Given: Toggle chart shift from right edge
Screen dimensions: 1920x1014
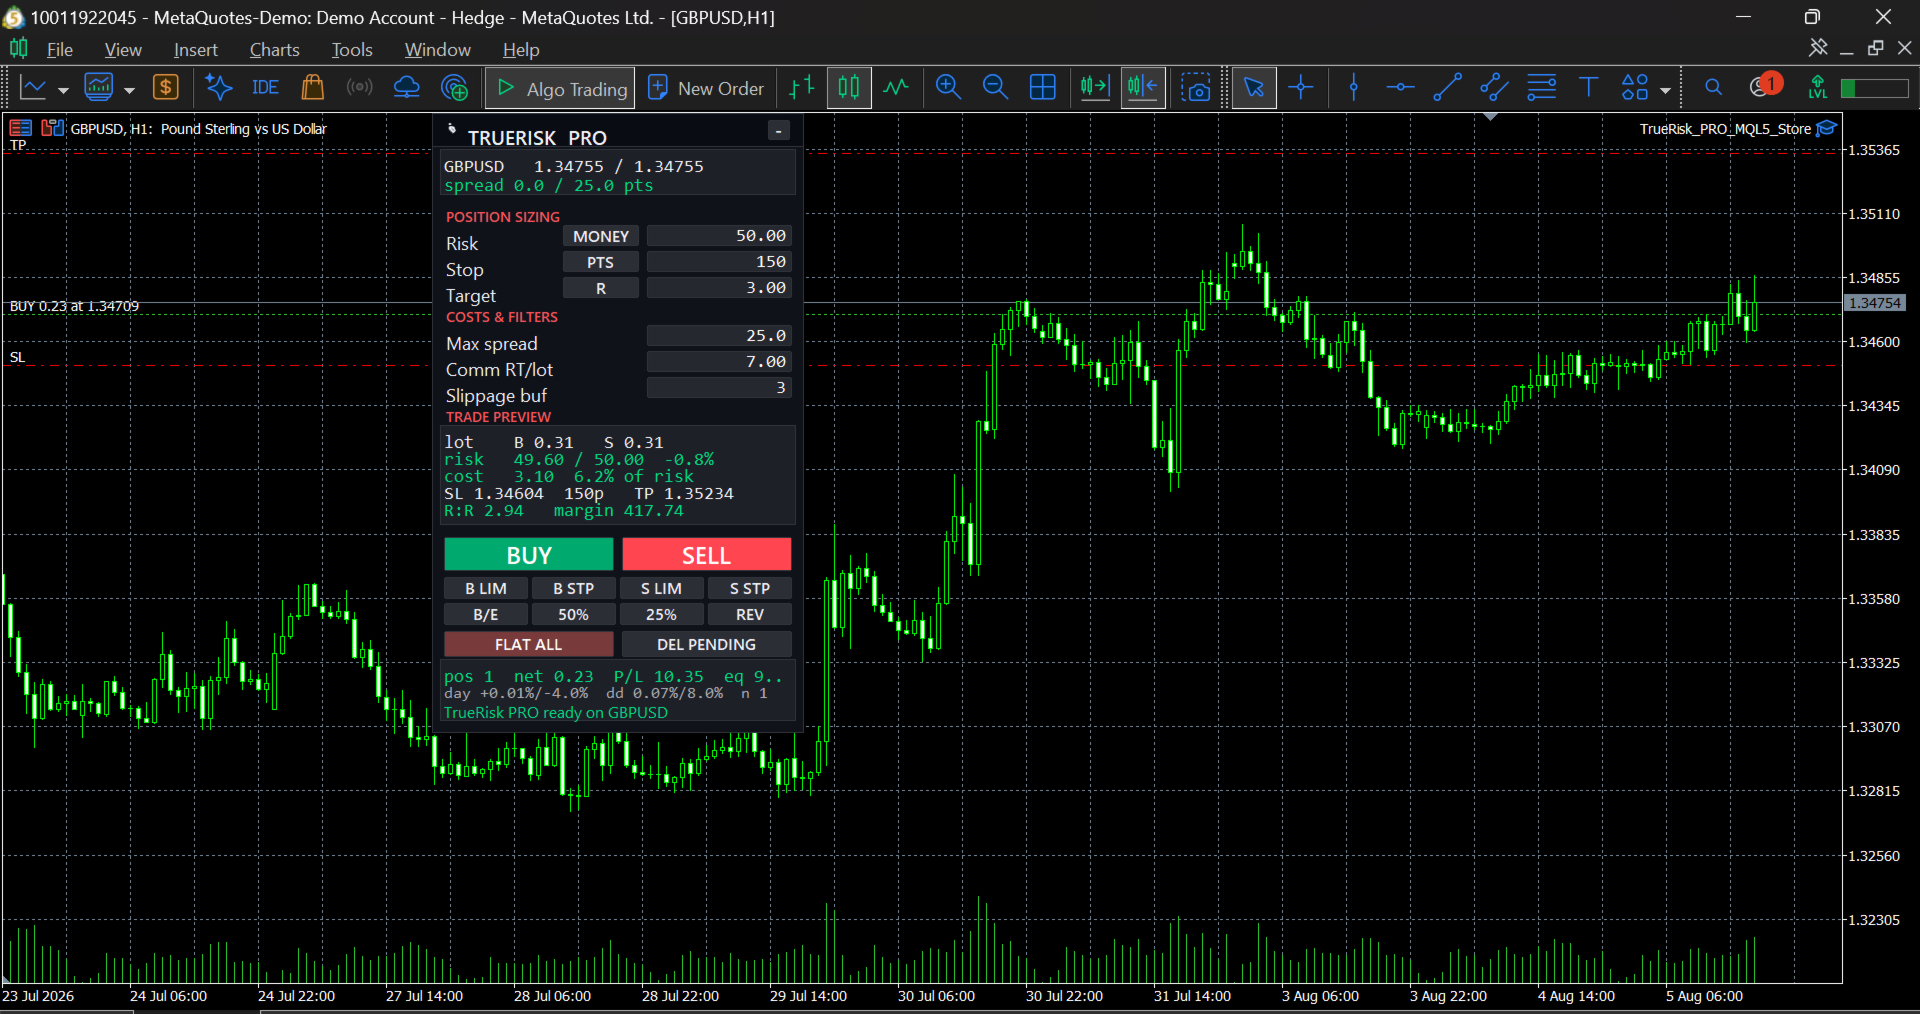Looking at the screenshot, I should [x=1142, y=88].
